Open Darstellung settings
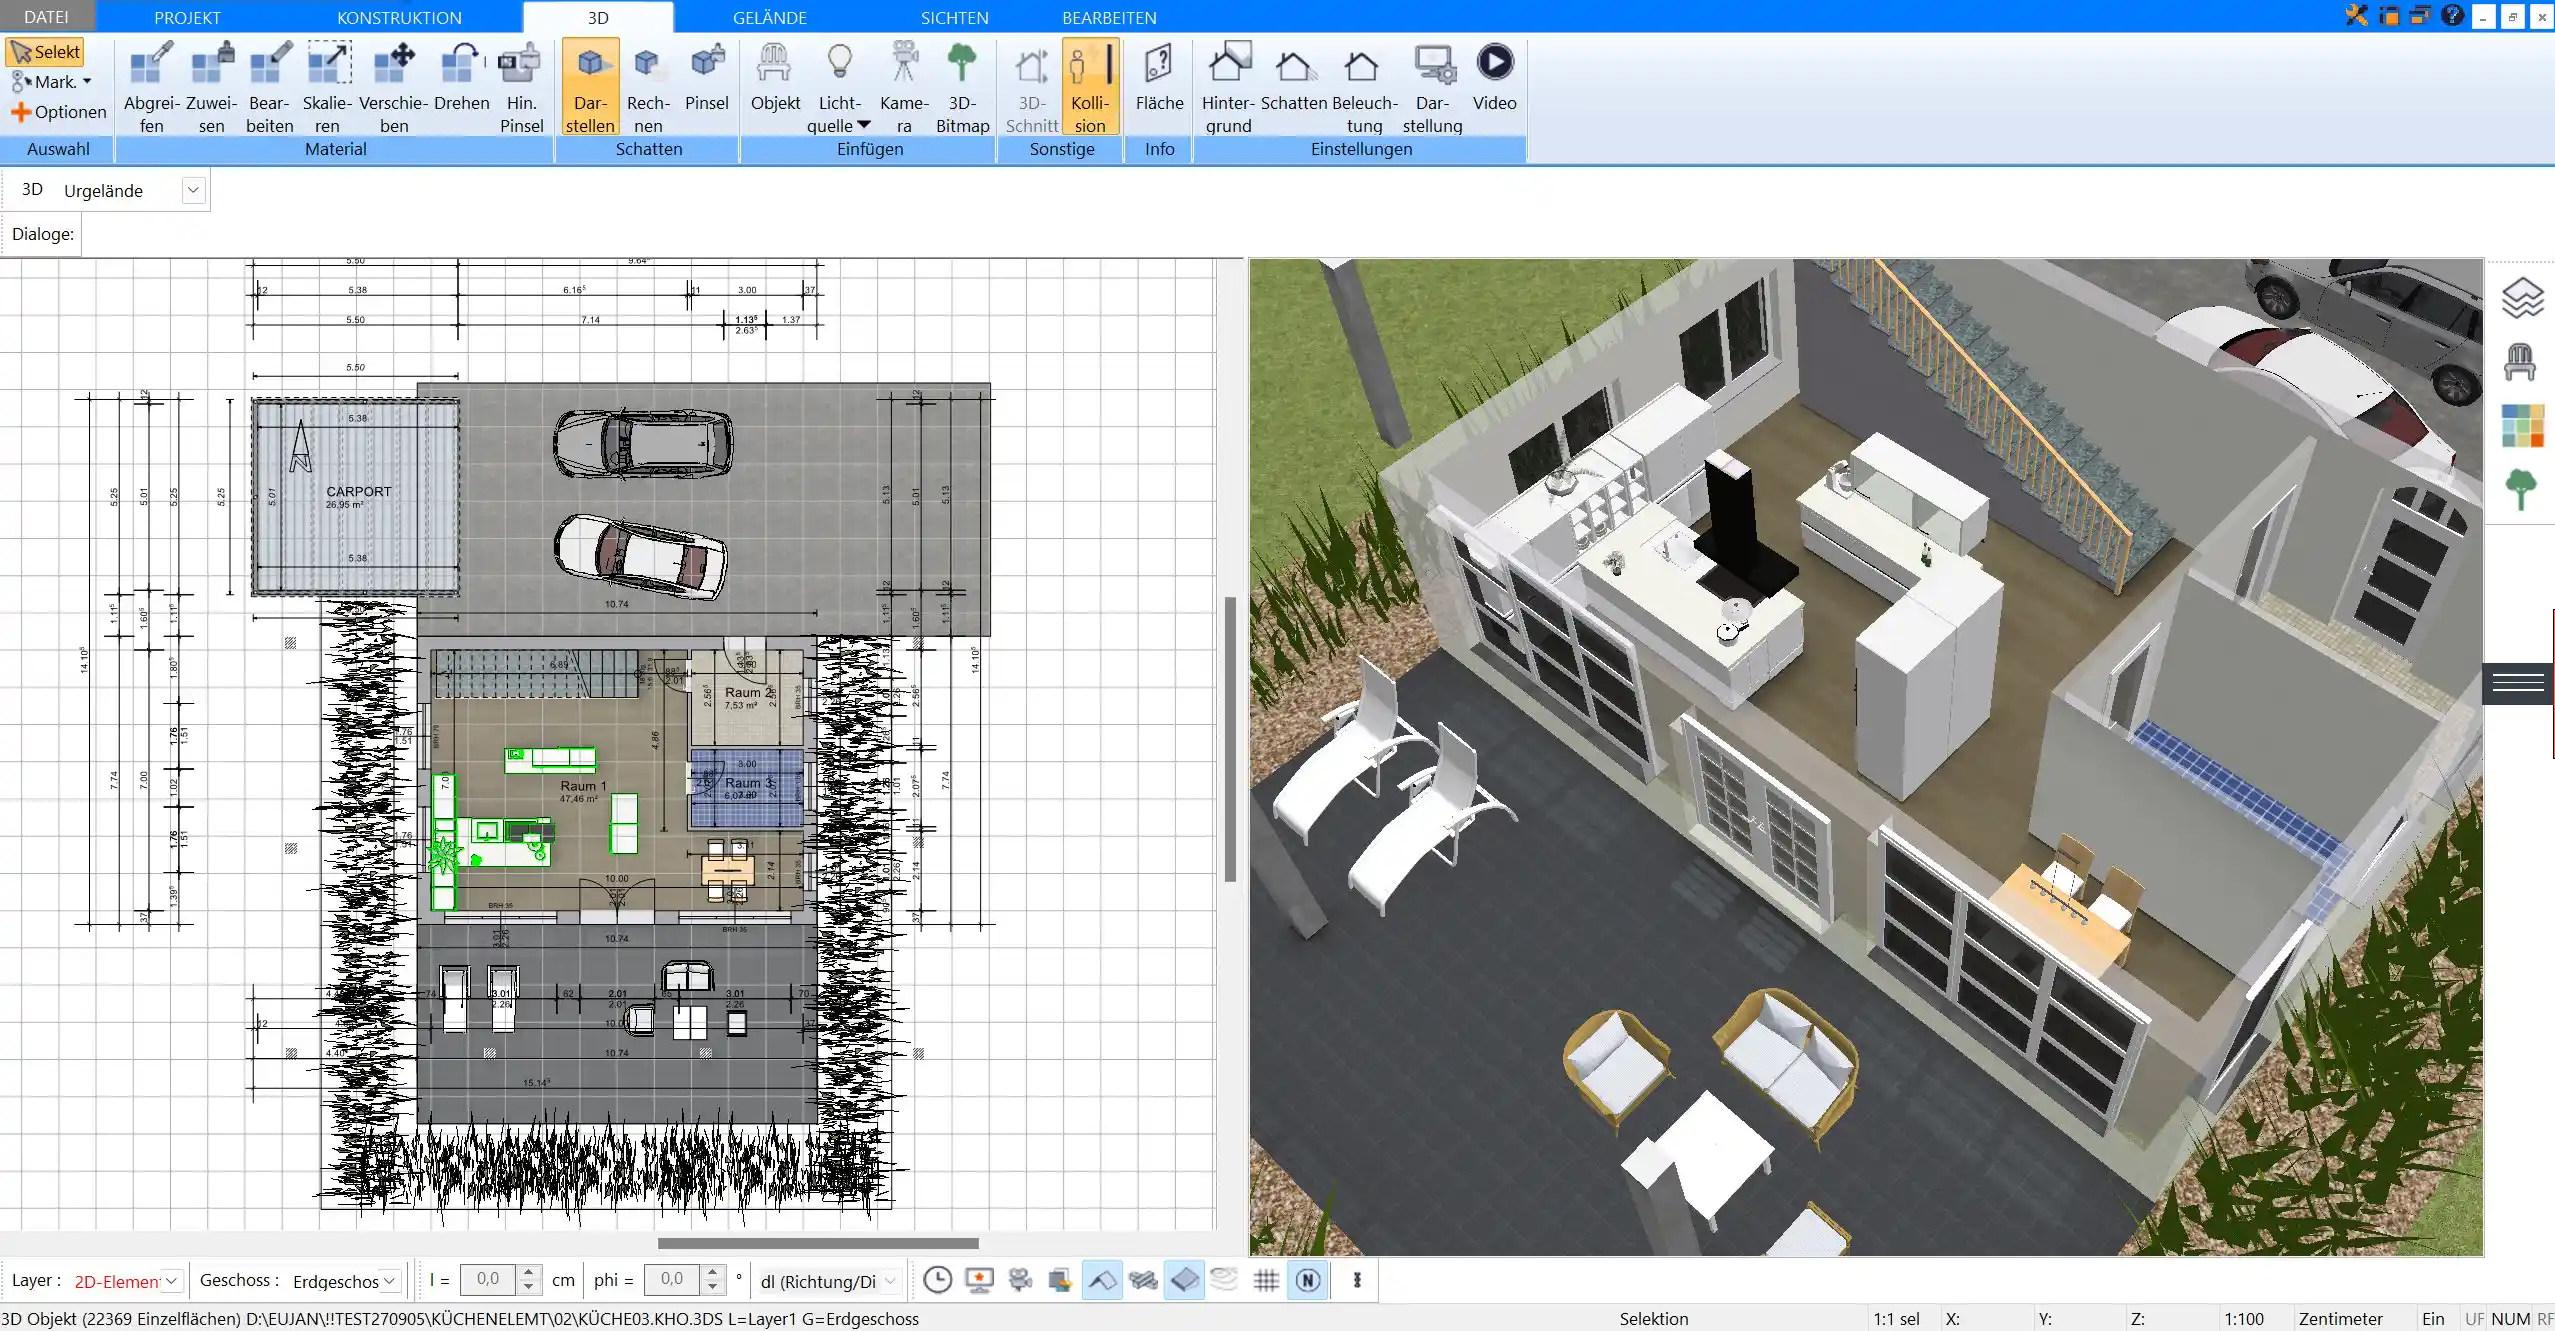 pyautogui.click(x=1432, y=87)
